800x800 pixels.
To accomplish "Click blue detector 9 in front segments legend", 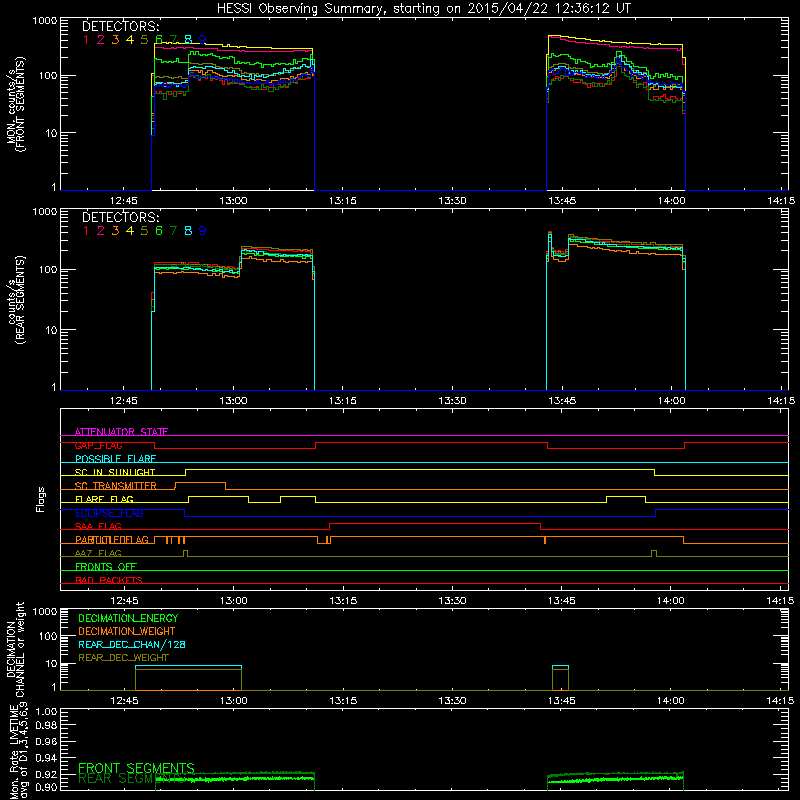I will coord(203,40).
